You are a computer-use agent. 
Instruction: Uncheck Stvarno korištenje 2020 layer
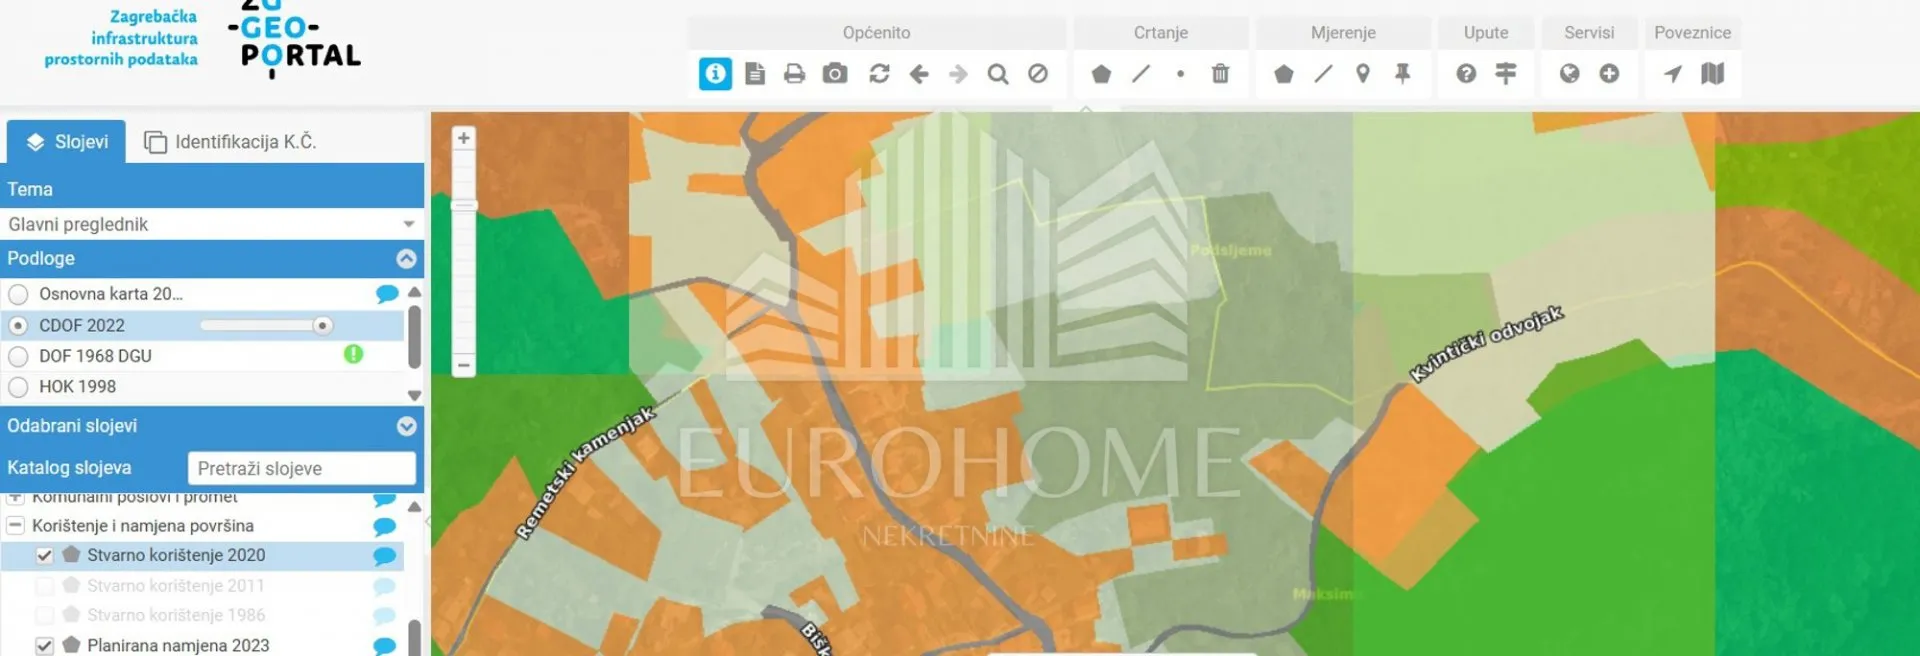click(x=45, y=555)
